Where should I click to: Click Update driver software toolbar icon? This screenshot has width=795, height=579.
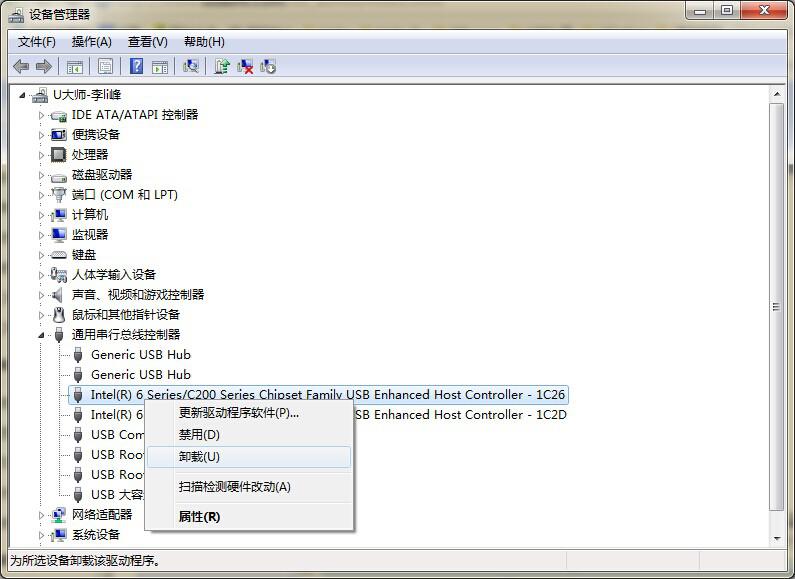(222, 66)
